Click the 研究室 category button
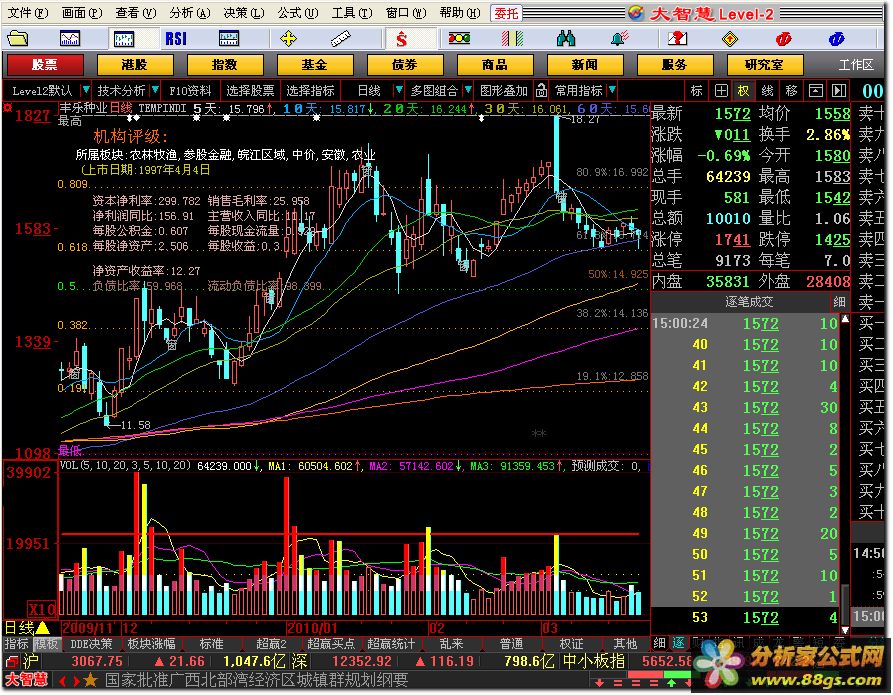The image size is (893, 695). [x=764, y=65]
